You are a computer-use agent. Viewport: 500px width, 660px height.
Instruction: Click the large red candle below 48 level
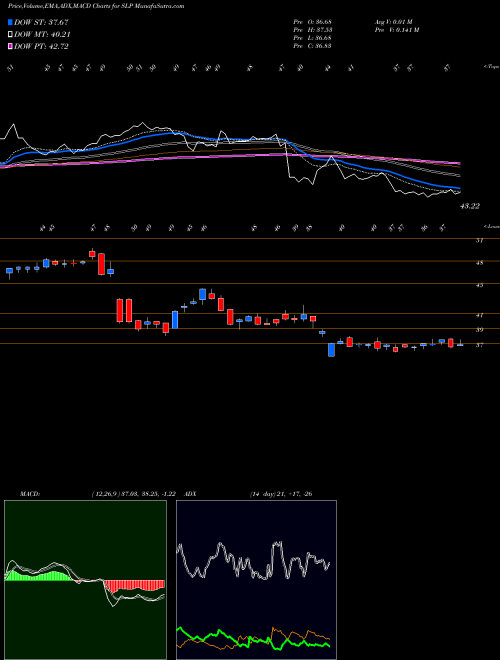tap(101, 264)
